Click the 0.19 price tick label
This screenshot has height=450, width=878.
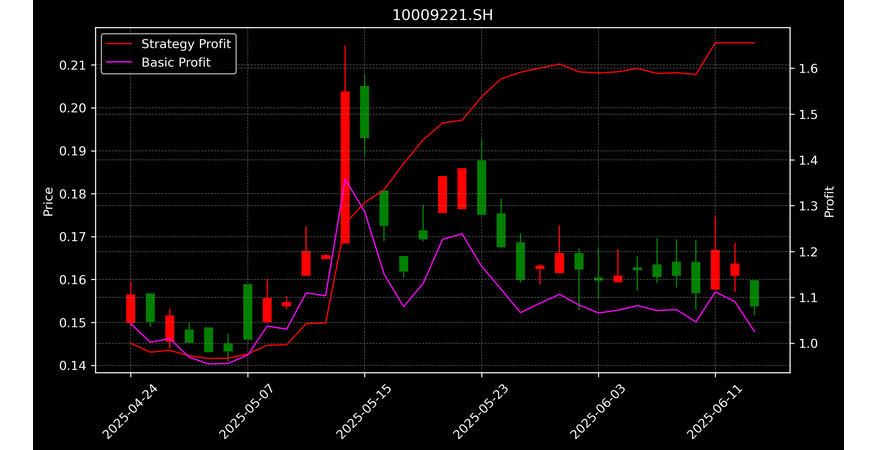[x=72, y=151]
